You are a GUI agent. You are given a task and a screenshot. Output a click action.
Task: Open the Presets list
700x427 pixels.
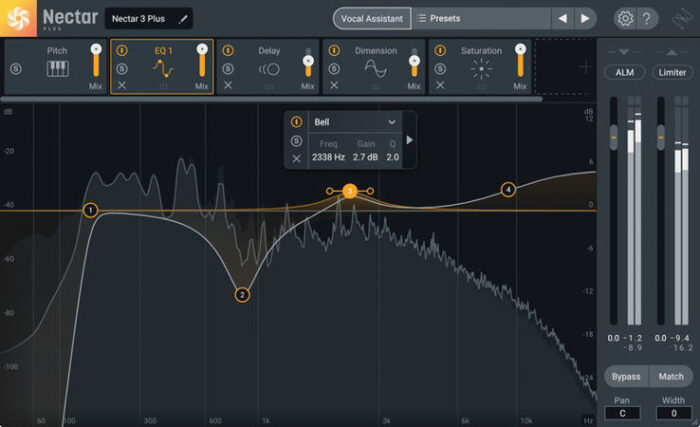pyautogui.click(x=480, y=18)
